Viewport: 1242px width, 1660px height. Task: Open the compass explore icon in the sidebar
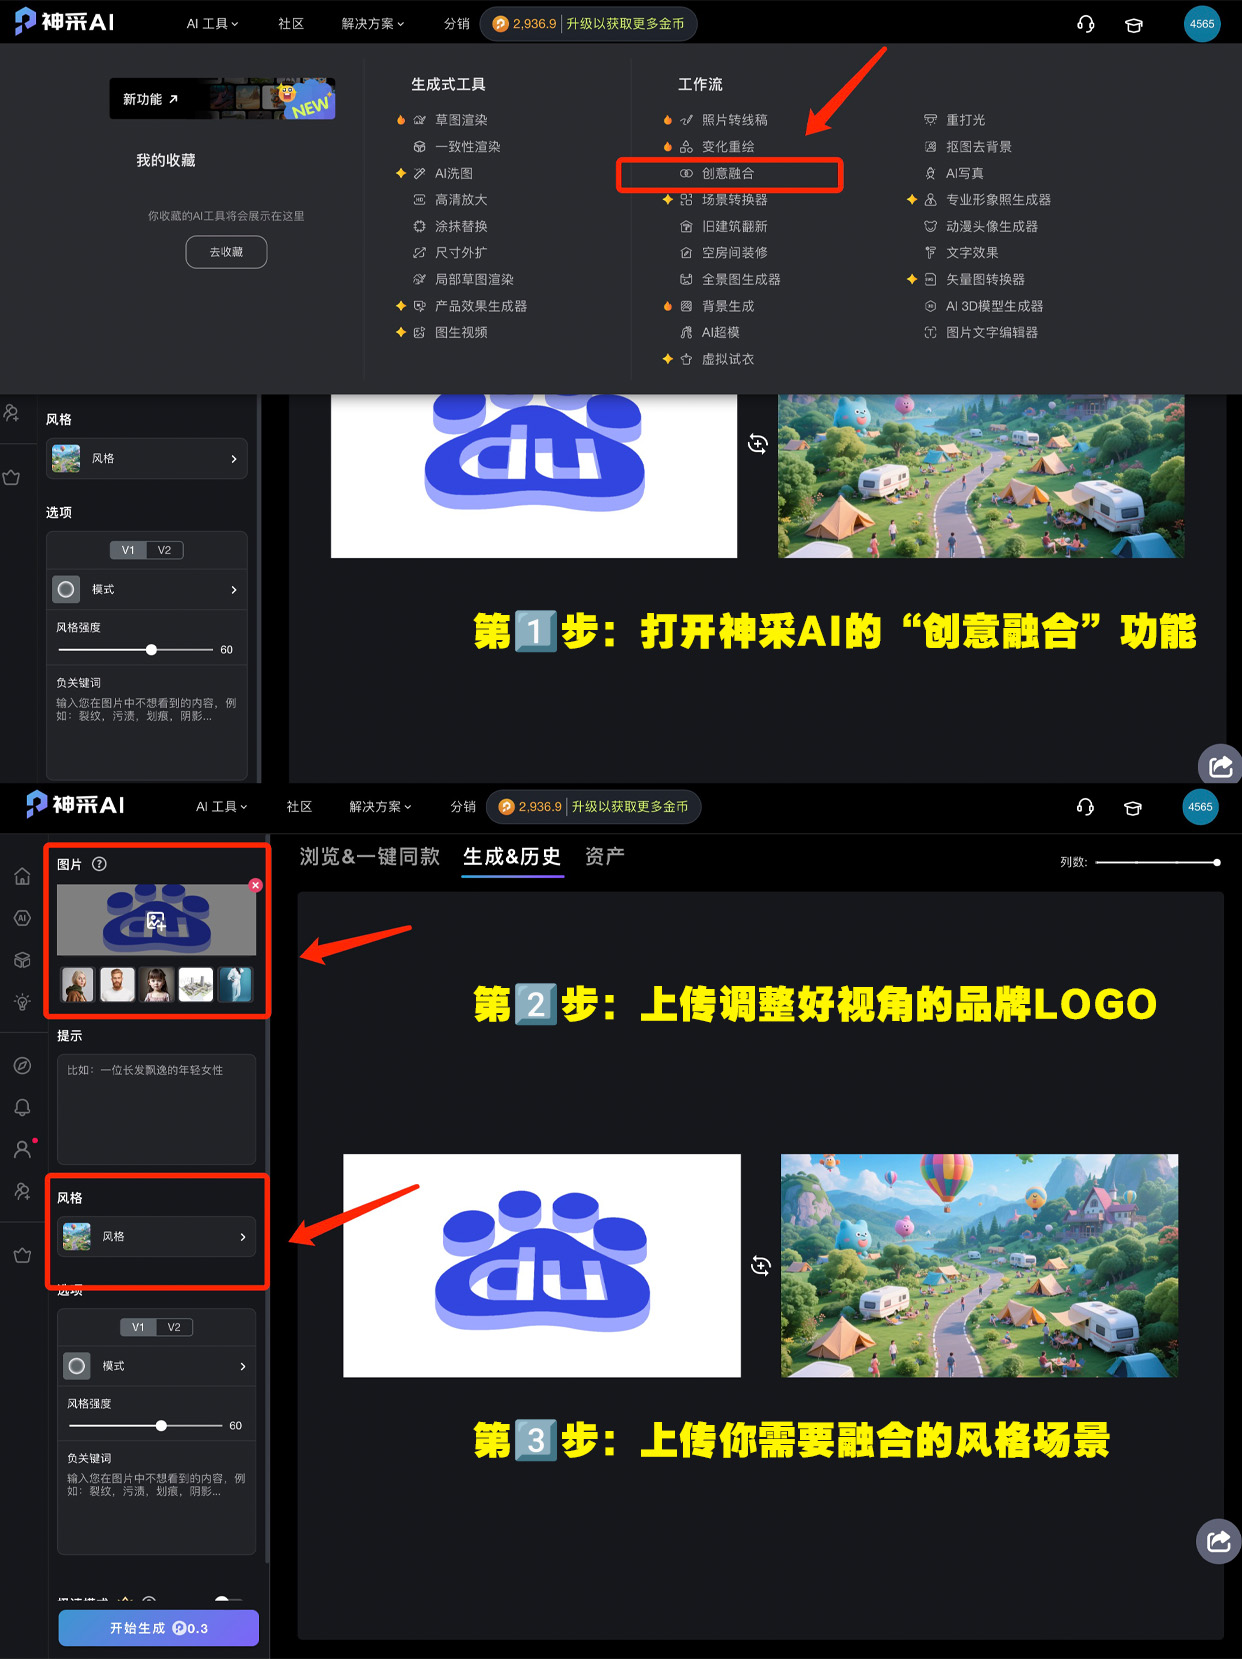tap(22, 1066)
